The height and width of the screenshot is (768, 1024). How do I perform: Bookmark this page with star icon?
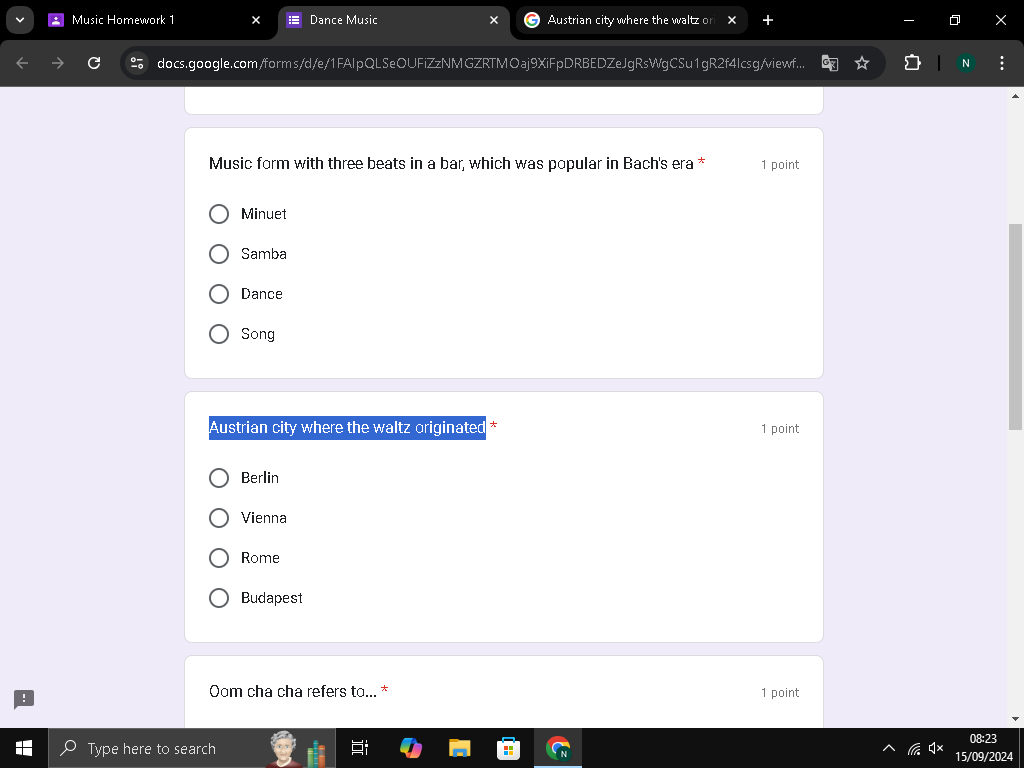pos(862,63)
